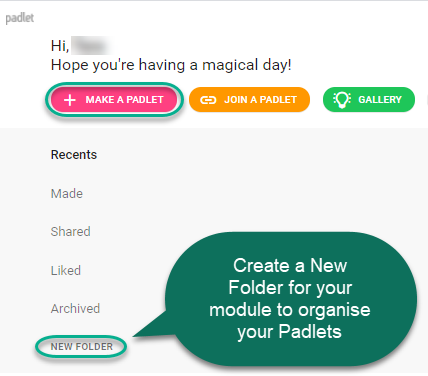Click the plus icon in Make a Padlet
This screenshot has width=428, height=376.
[70, 100]
